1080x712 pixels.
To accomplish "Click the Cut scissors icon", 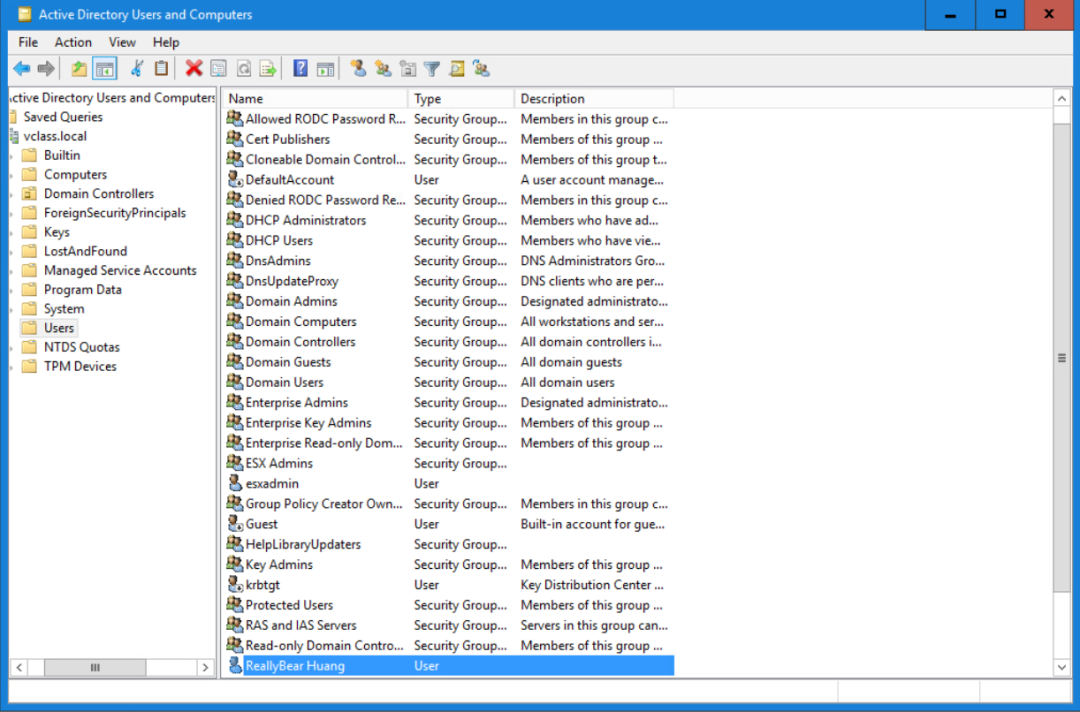I will click(136, 68).
